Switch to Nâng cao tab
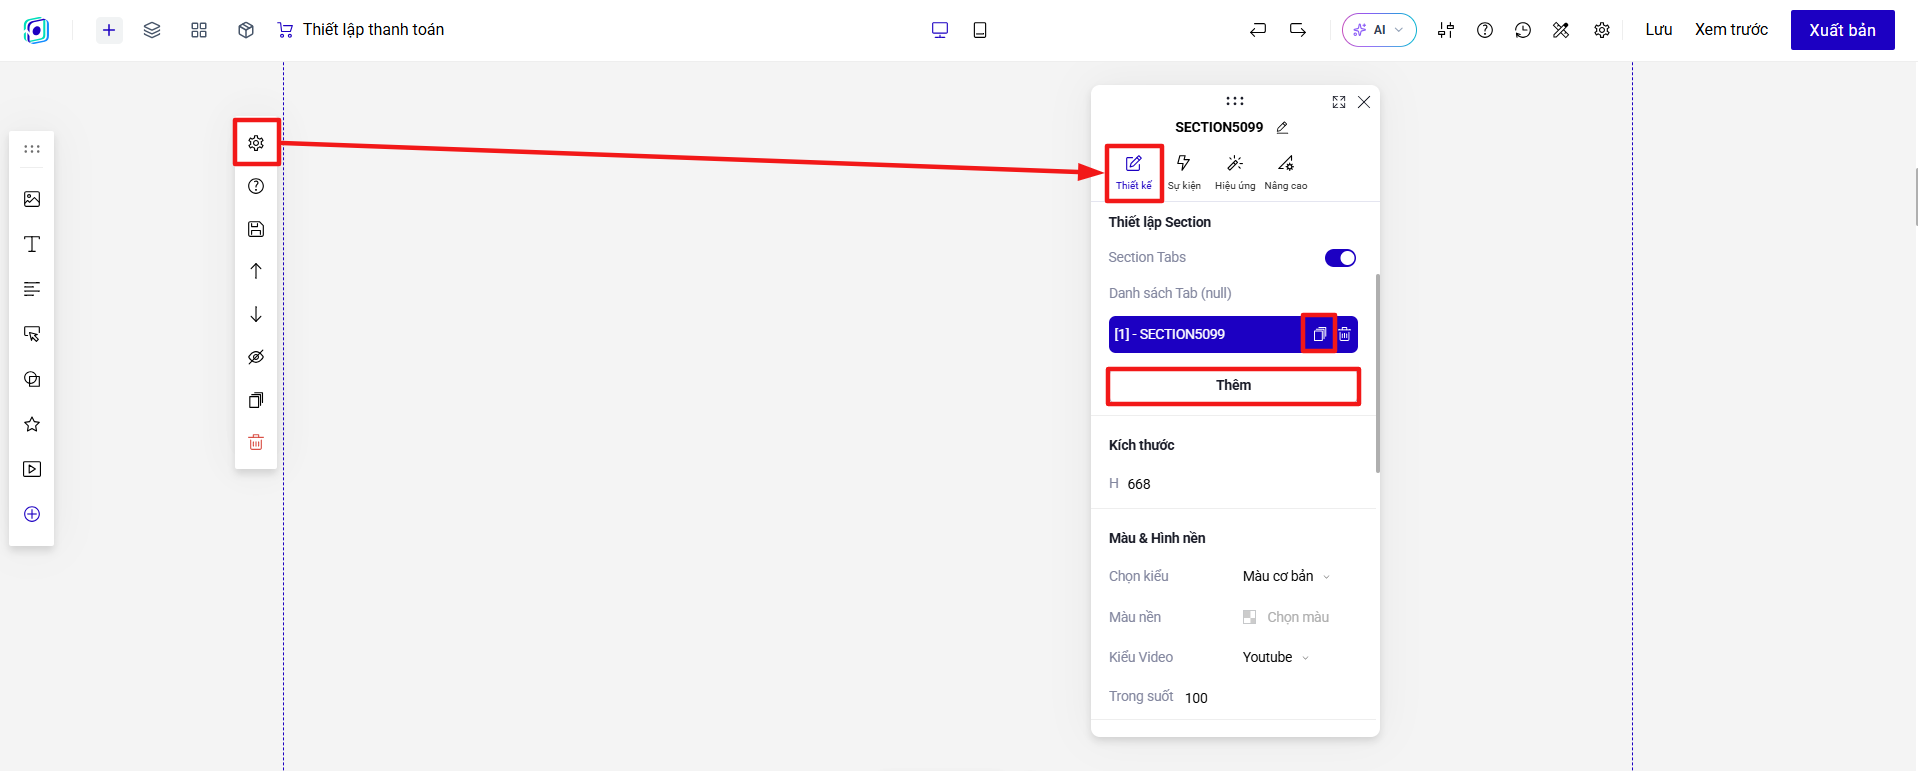 (1286, 172)
